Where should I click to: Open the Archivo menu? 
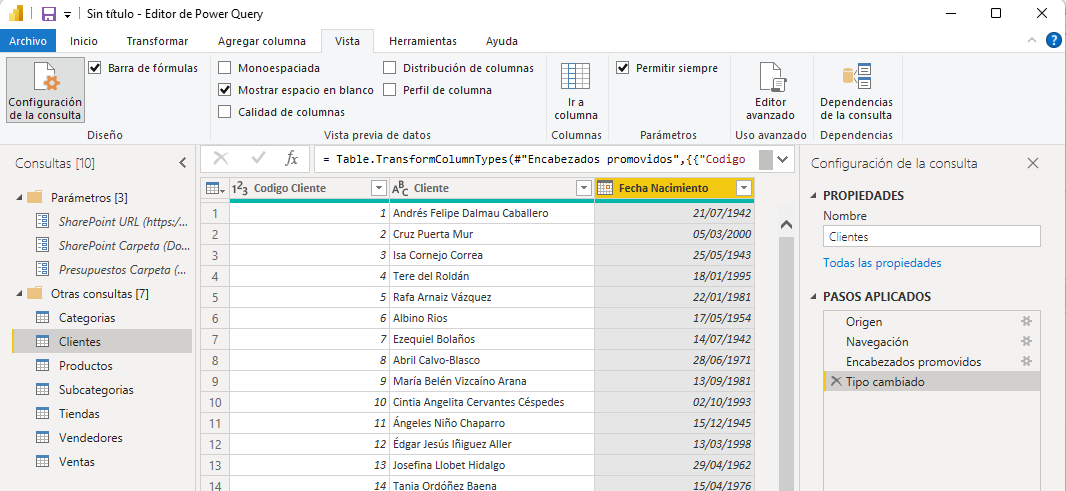coord(28,41)
